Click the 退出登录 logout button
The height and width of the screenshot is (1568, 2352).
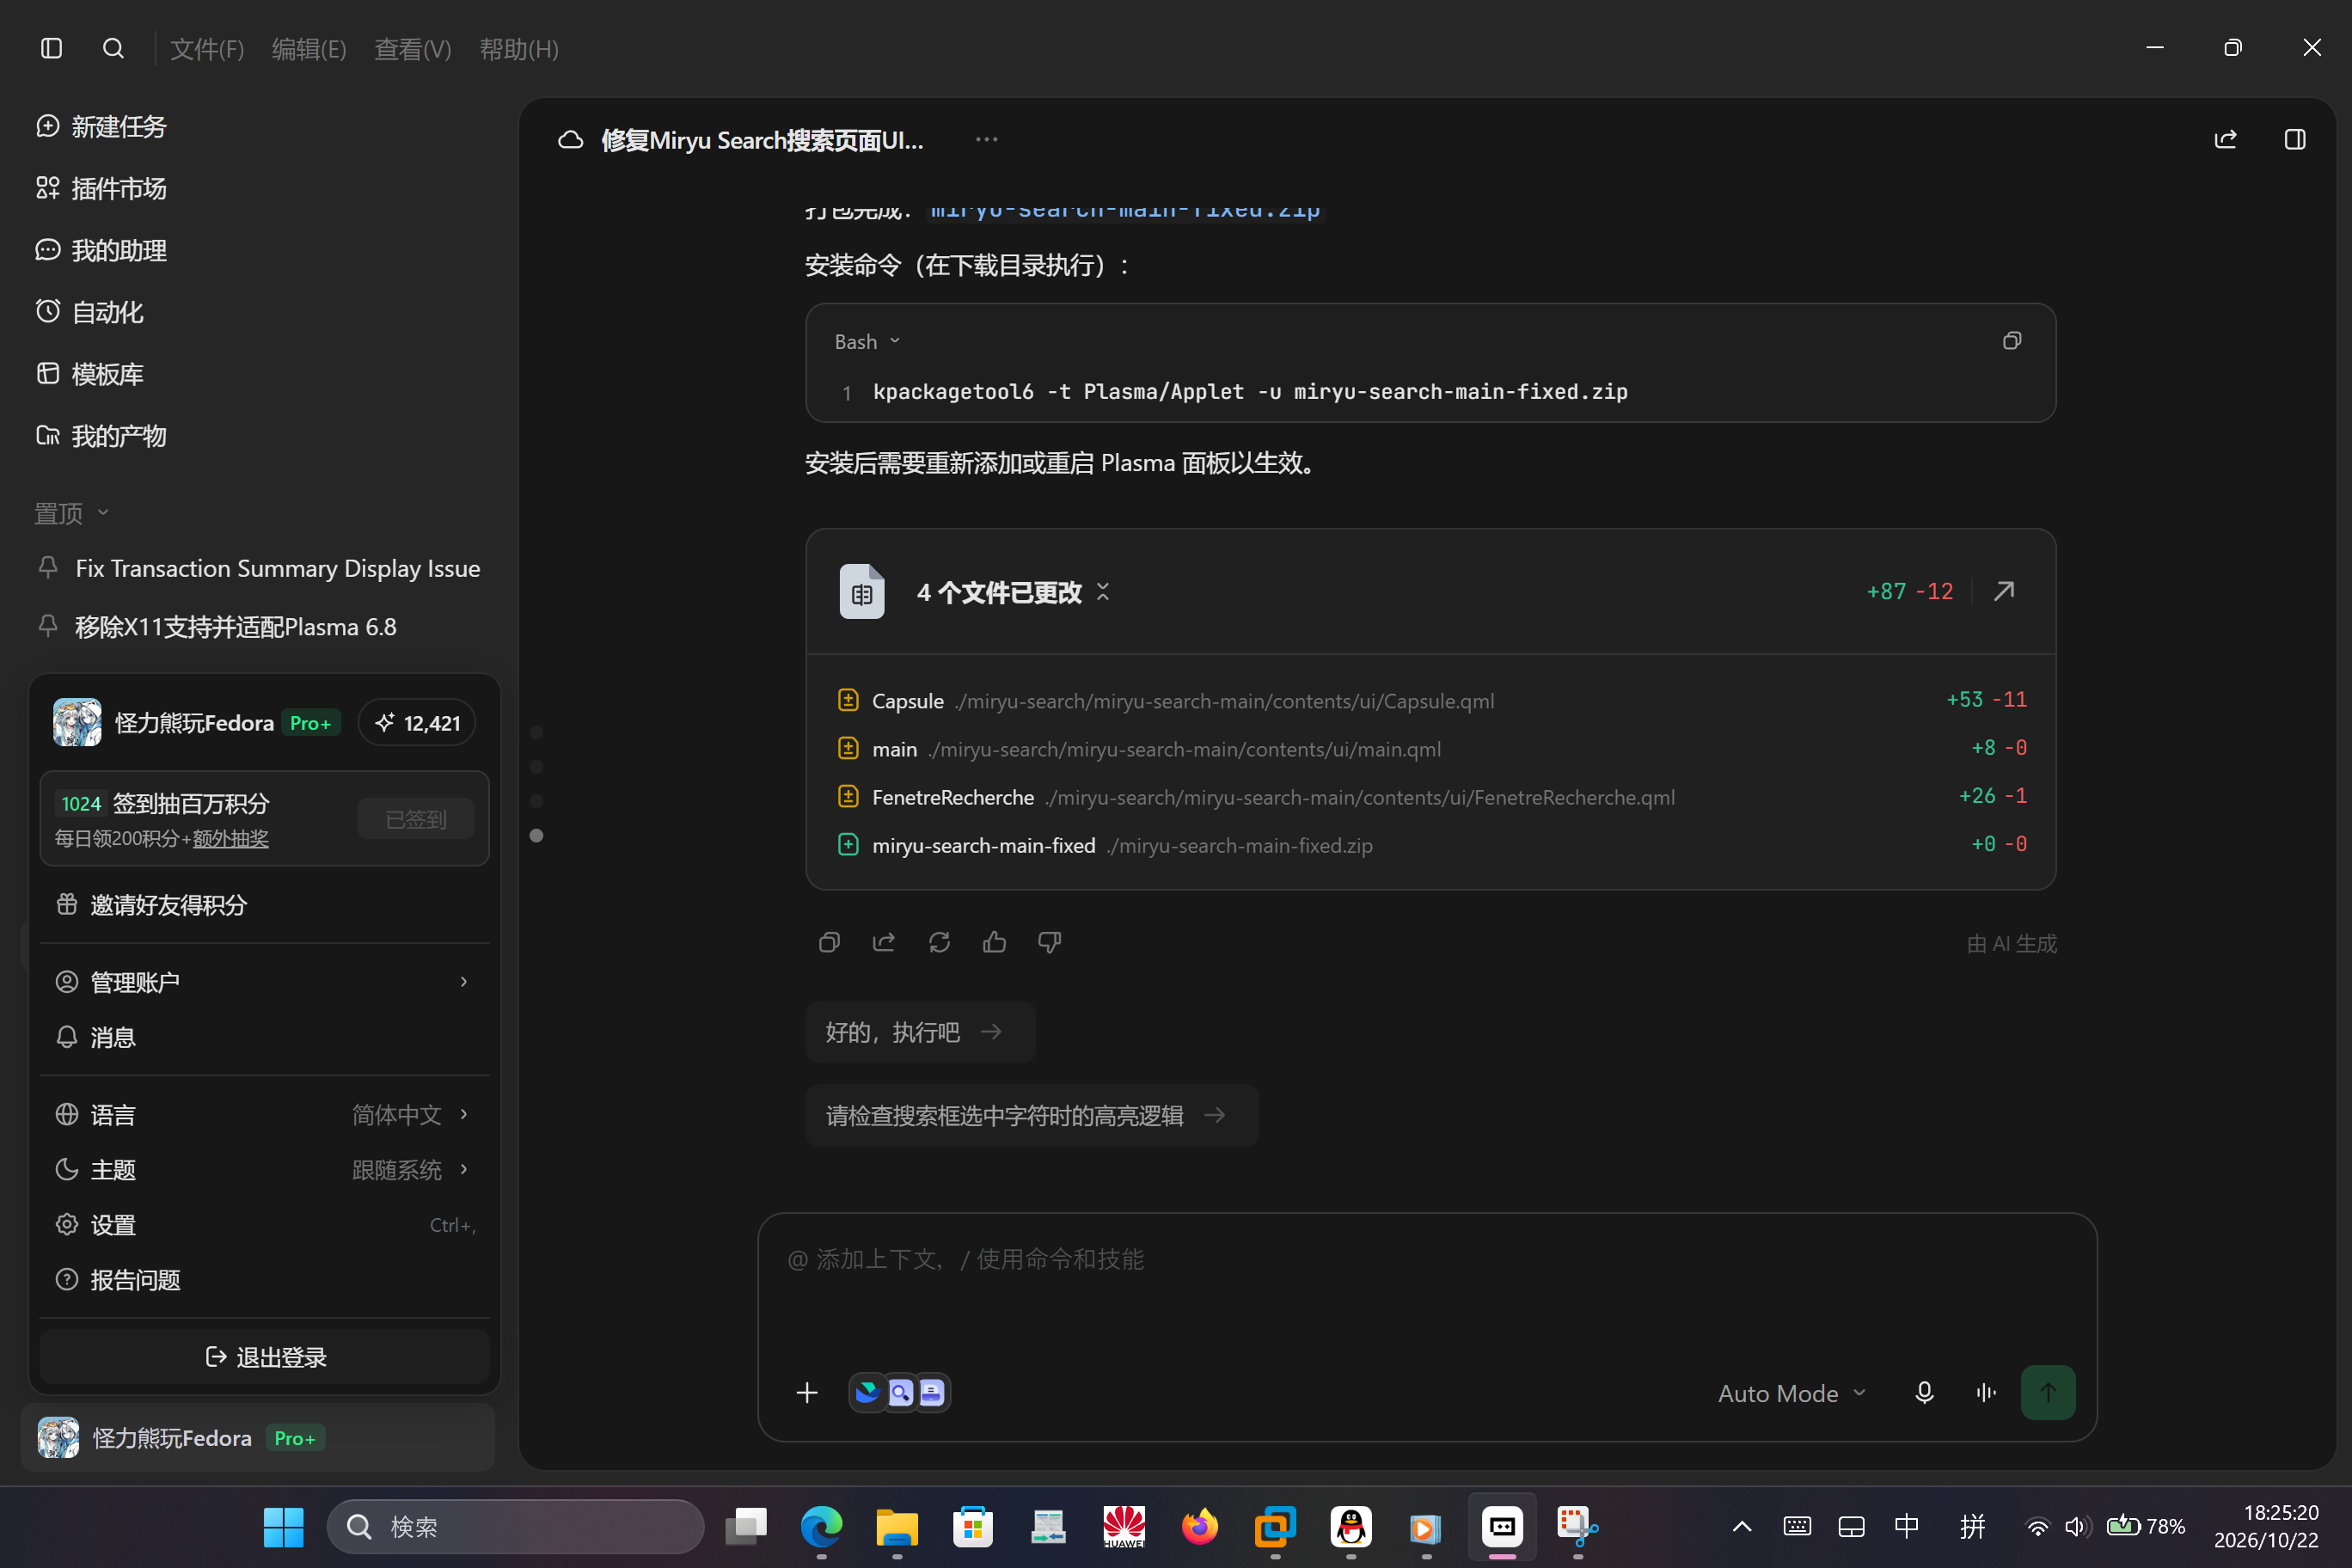265,1357
